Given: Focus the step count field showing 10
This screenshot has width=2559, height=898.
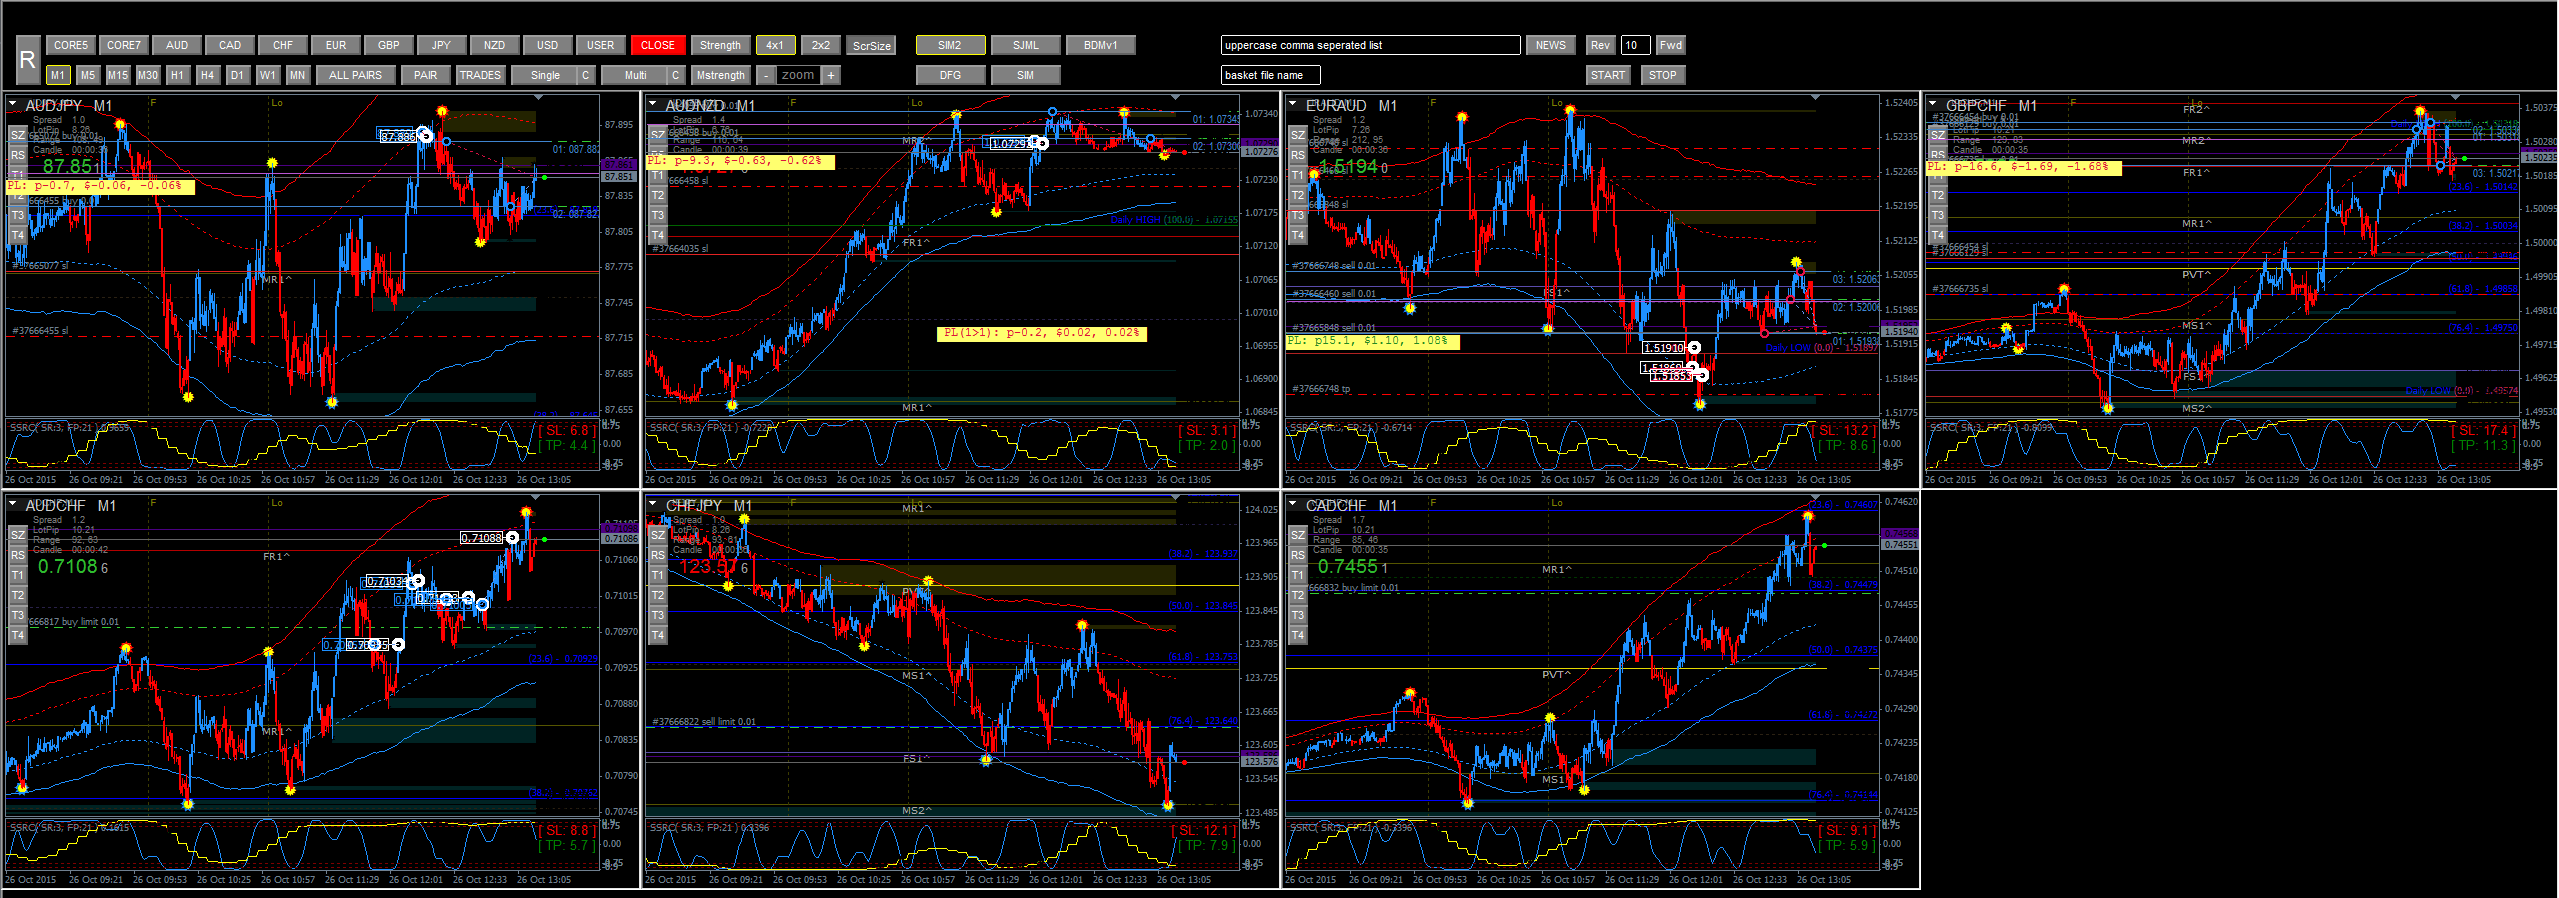Looking at the screenshot, I should pos(1635,45).
